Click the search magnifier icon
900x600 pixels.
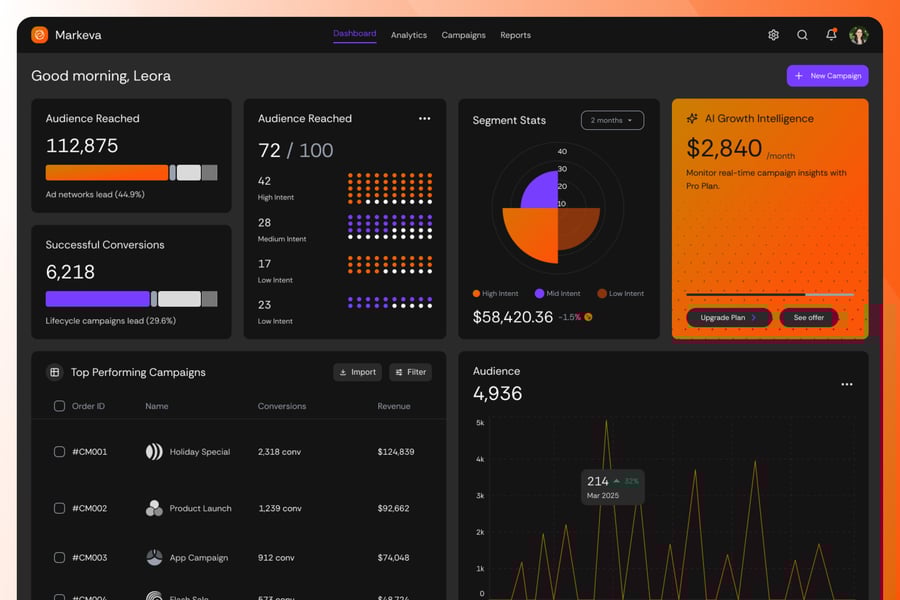pyautogui.click(x=802, y=35)
